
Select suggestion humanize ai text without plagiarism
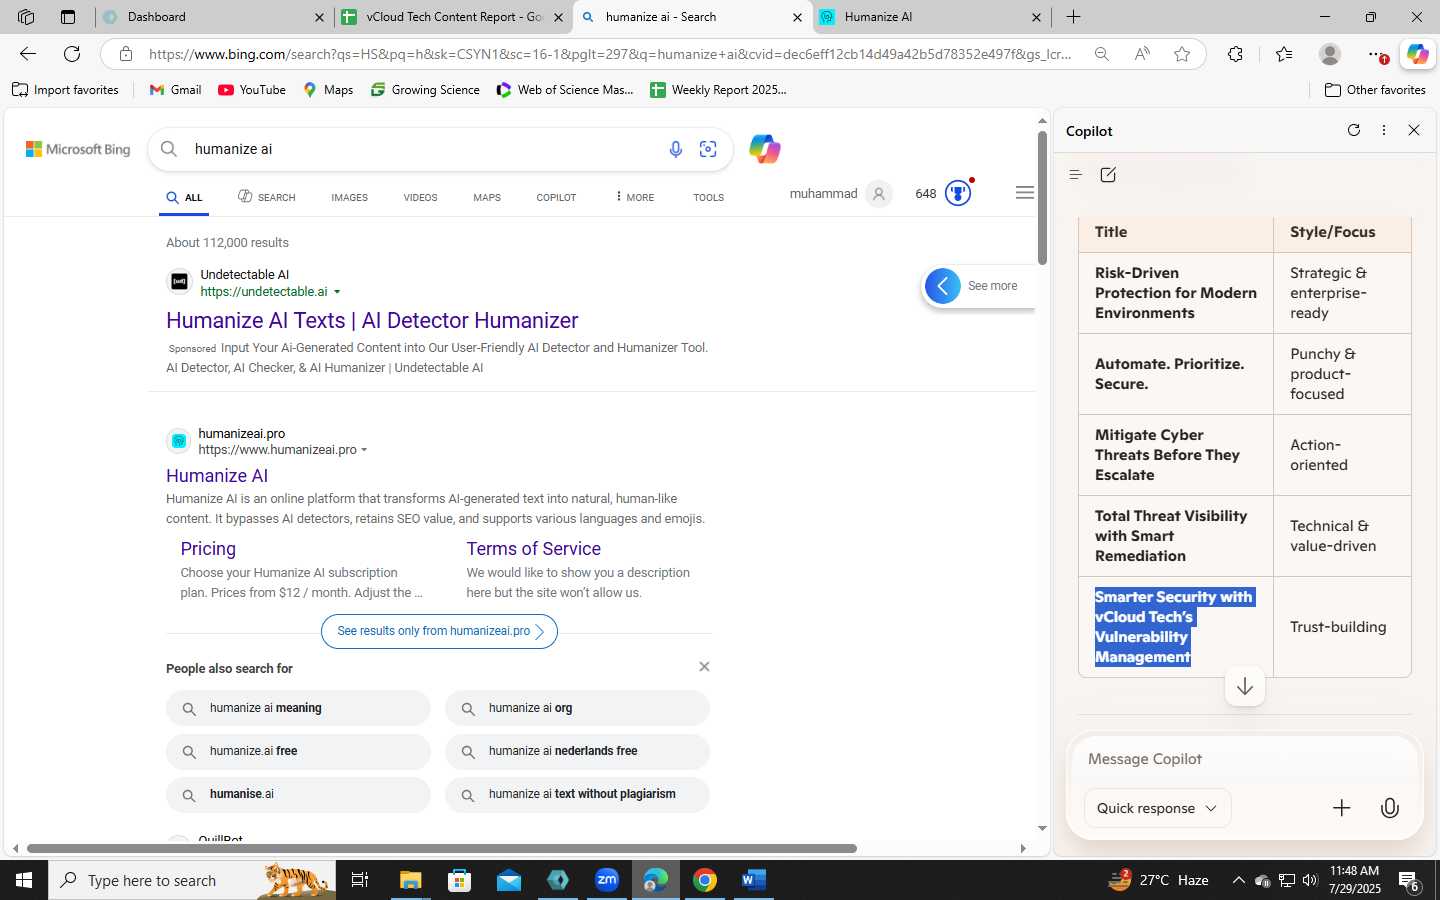click(577, 794)
